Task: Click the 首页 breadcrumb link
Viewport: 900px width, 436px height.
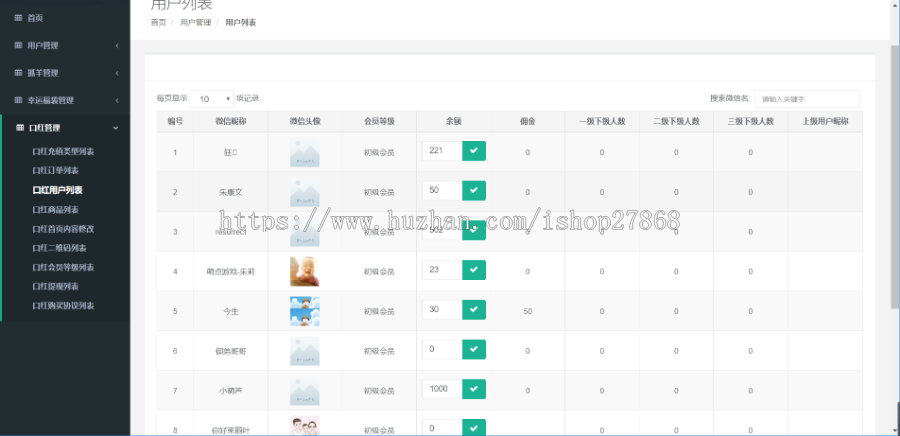Action: coord(158,23)
